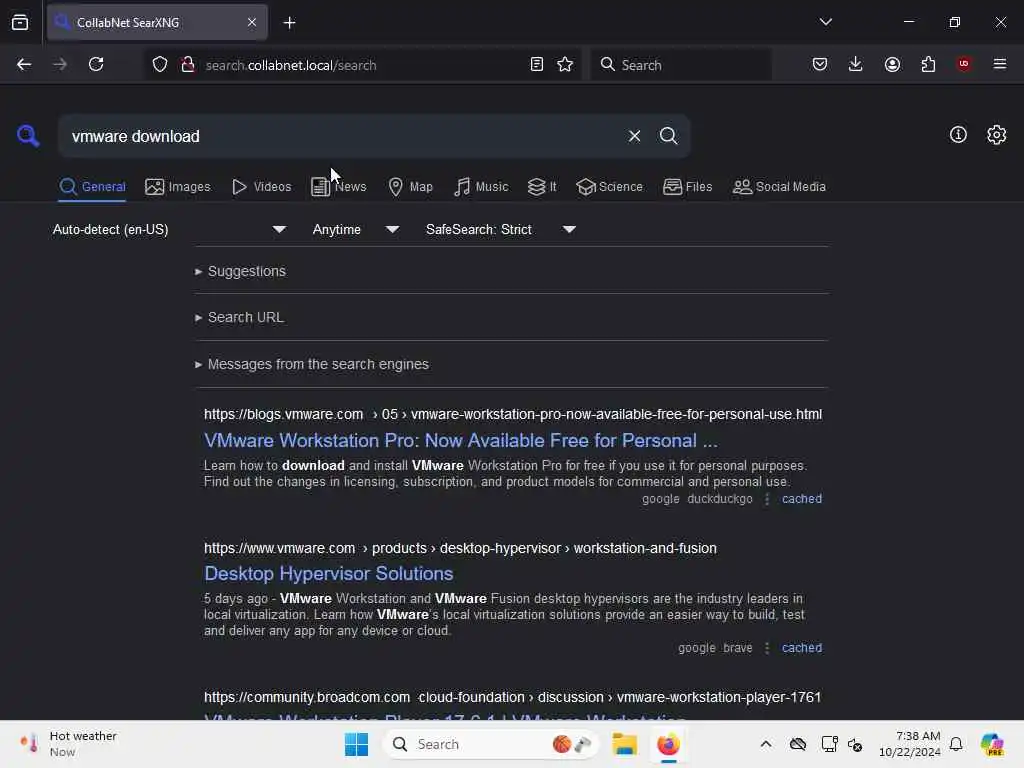Select the General search category
The image size is (1024, 768).
(x=92, y=187)
